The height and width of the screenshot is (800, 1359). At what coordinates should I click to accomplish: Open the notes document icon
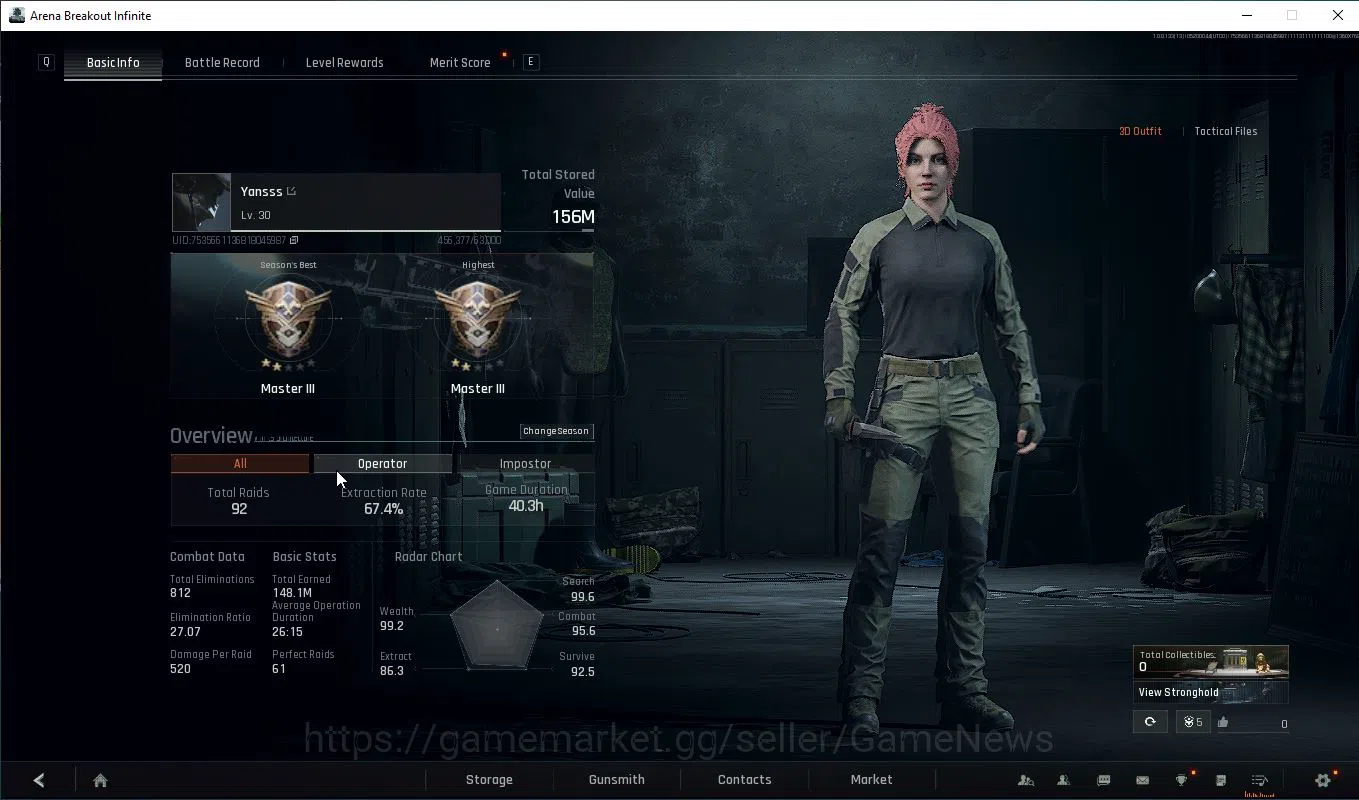click(1221, 780)
